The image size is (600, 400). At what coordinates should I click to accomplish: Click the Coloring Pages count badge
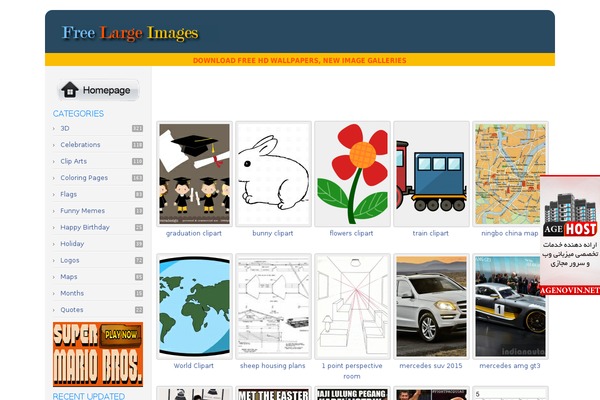[x=137, y=178]
